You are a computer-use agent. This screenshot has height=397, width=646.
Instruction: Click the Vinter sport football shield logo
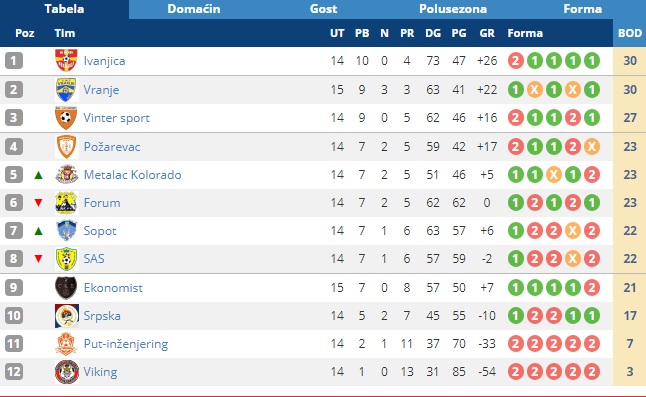[66, 118]
